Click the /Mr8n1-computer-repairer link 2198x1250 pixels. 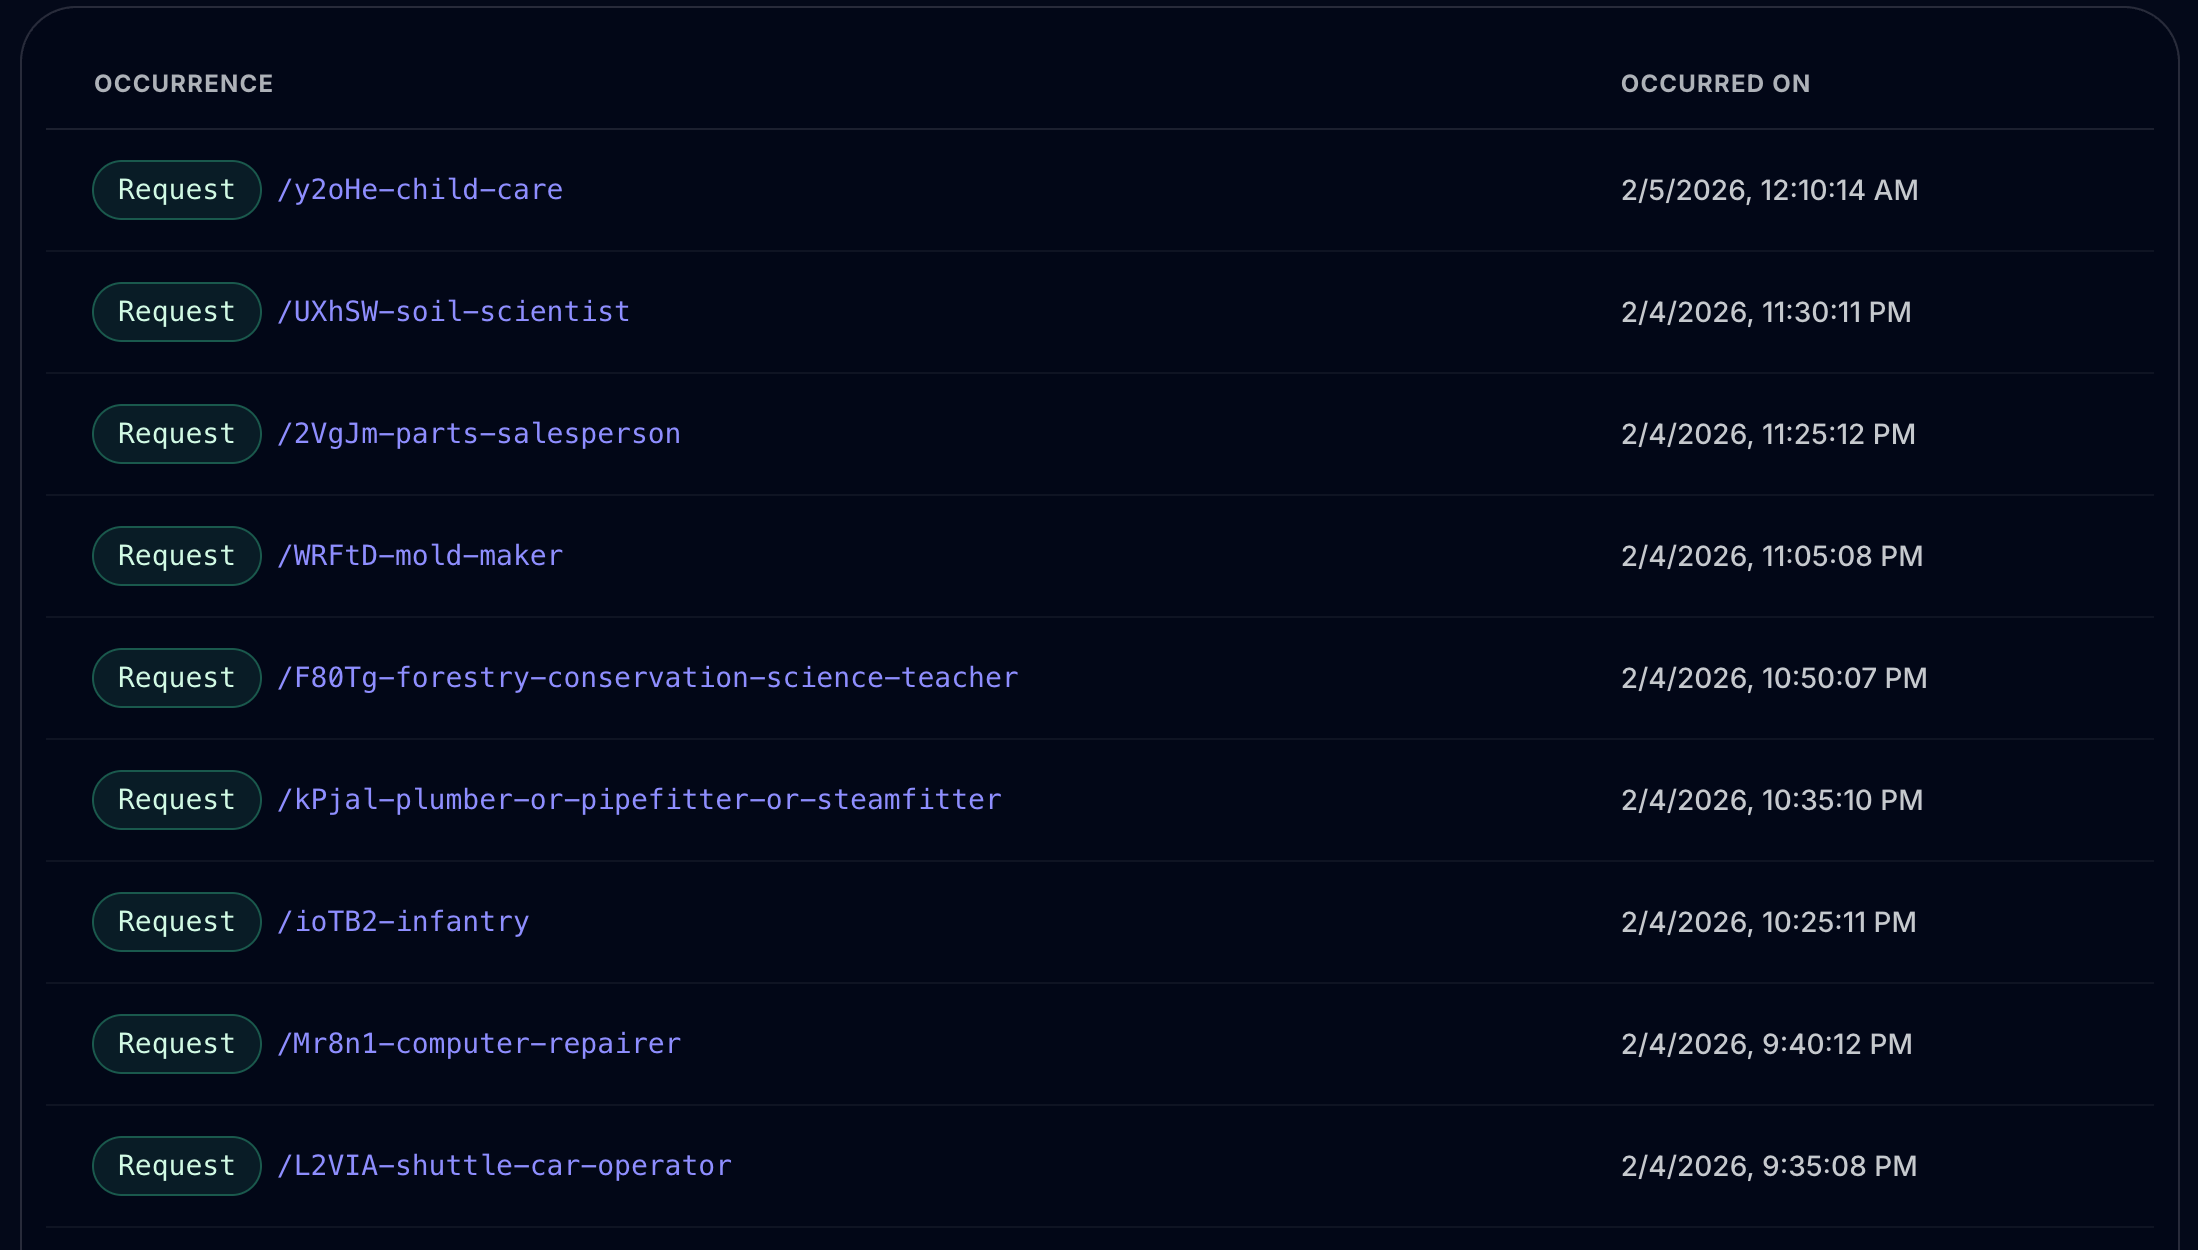(479, 1044)
